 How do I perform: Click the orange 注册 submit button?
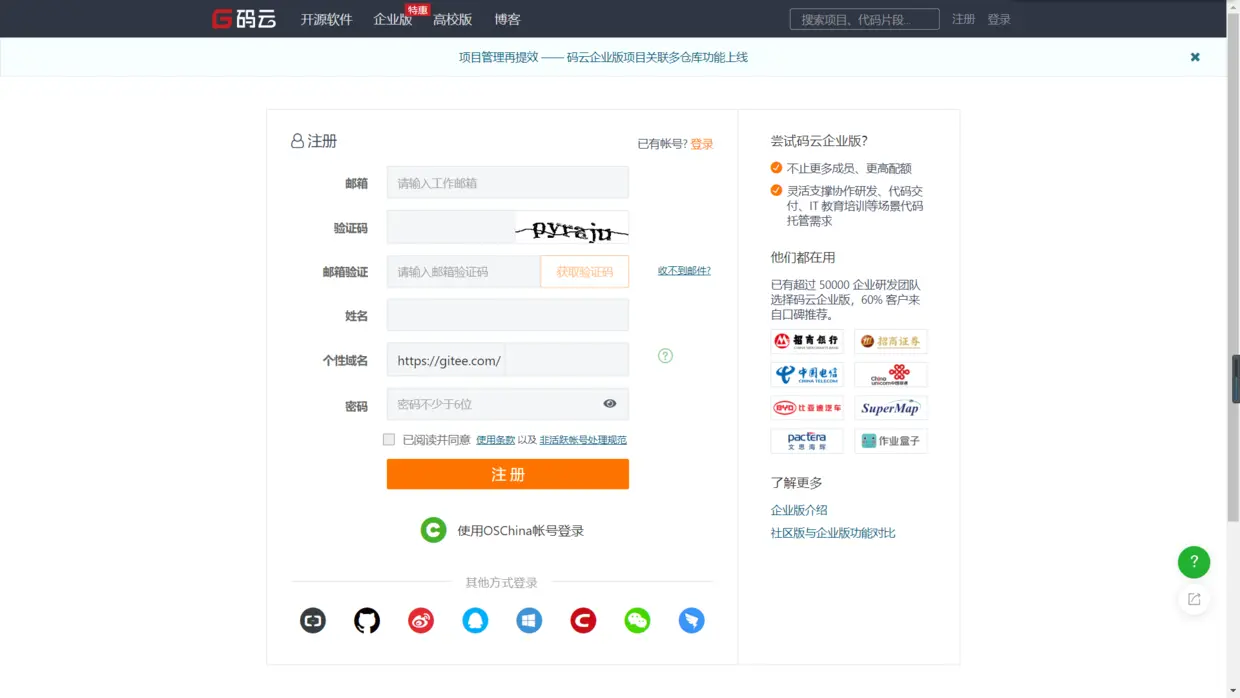[x=508, y=474]
